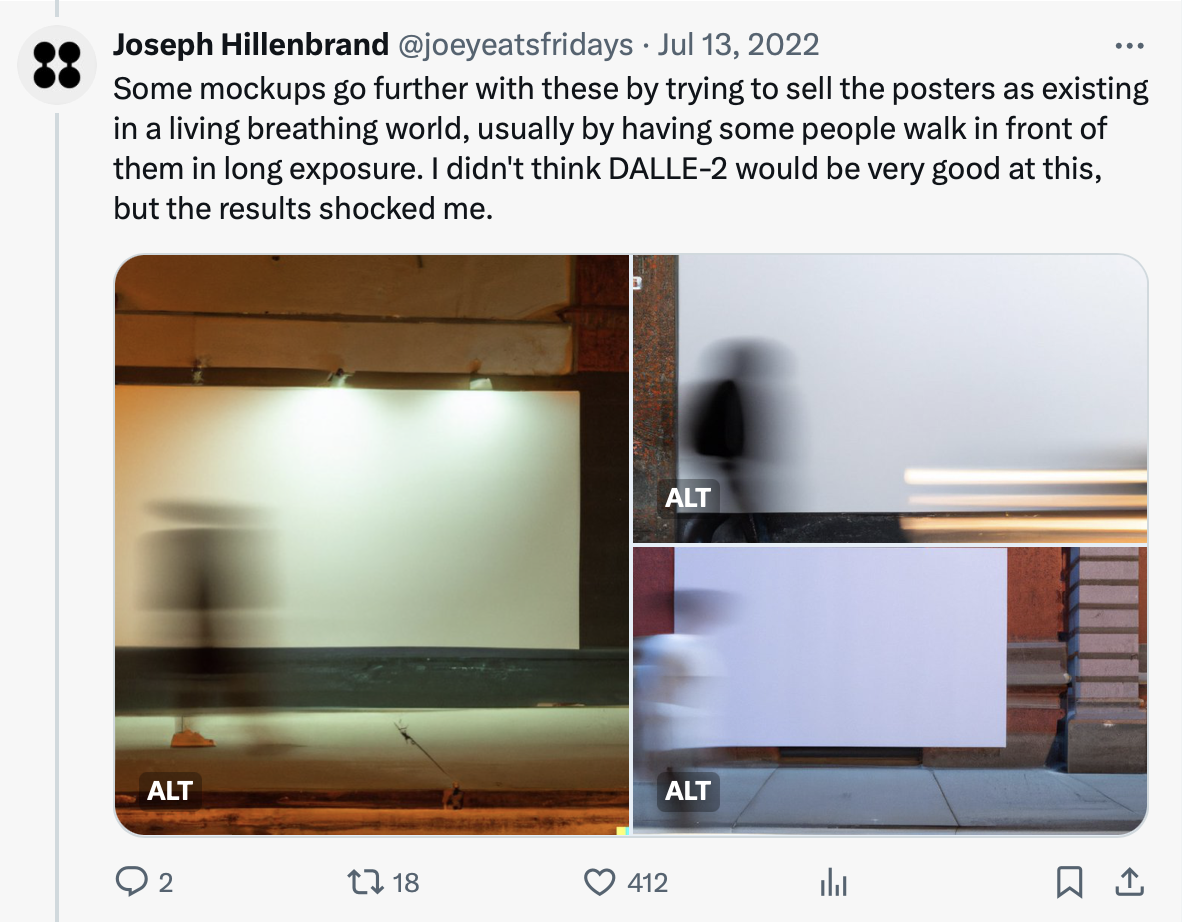
Task: Open tweet analytics bar chart icon
Action: coord(834,881)
